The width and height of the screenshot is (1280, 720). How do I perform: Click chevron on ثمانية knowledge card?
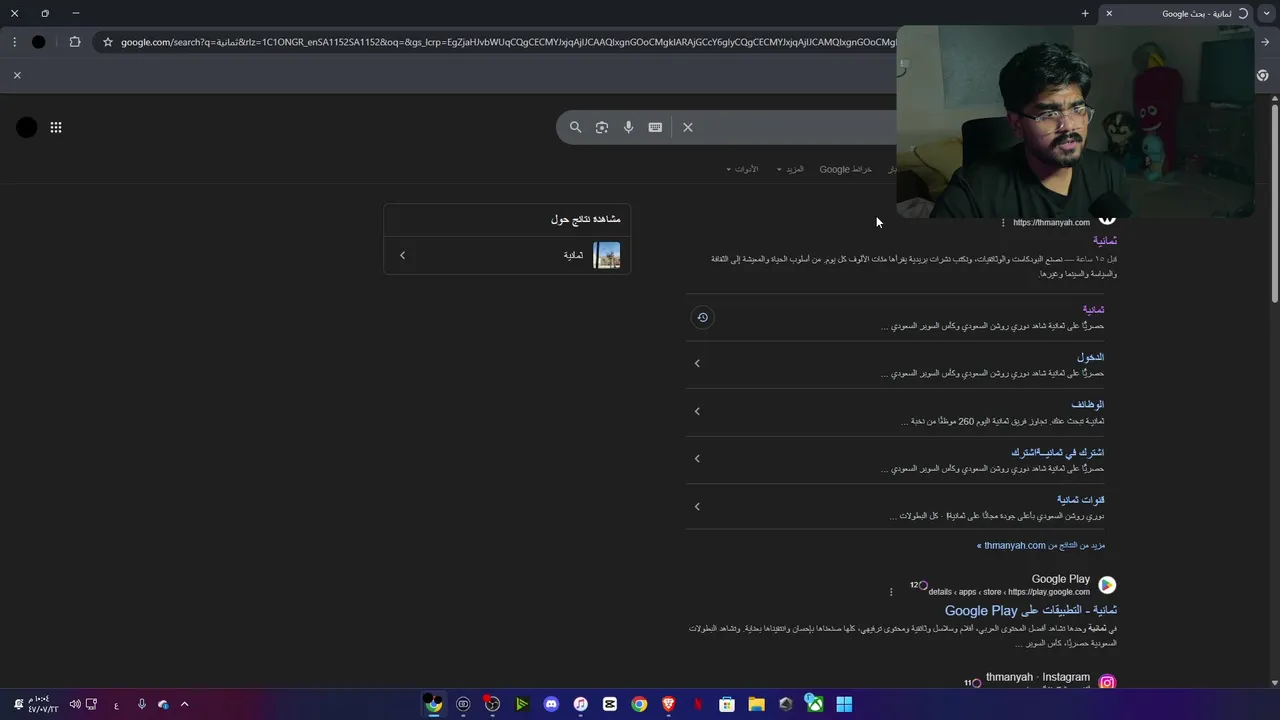tap(403, 255)
